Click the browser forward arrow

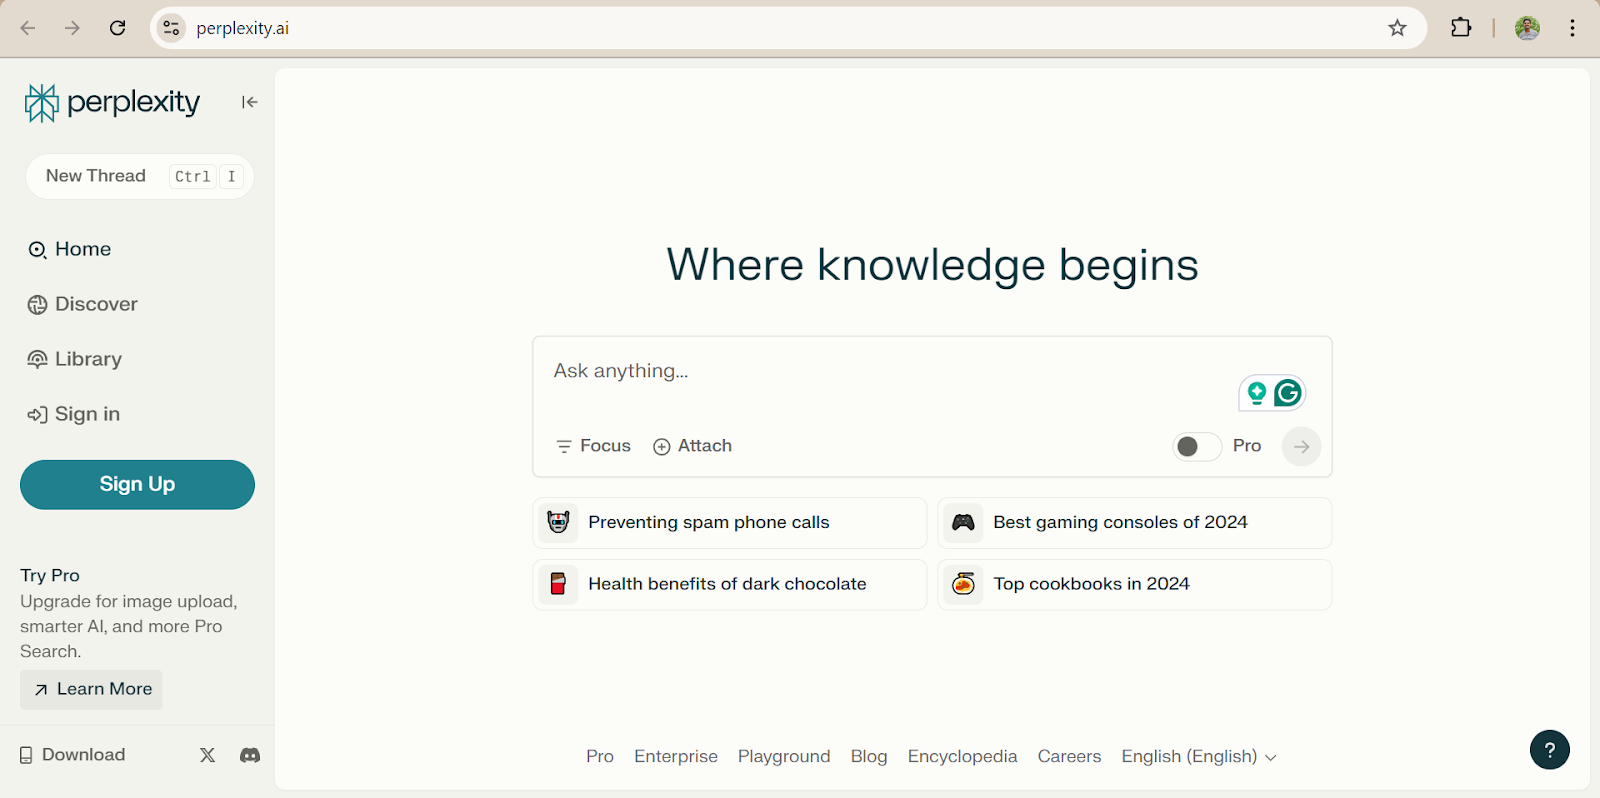(72, 28)
